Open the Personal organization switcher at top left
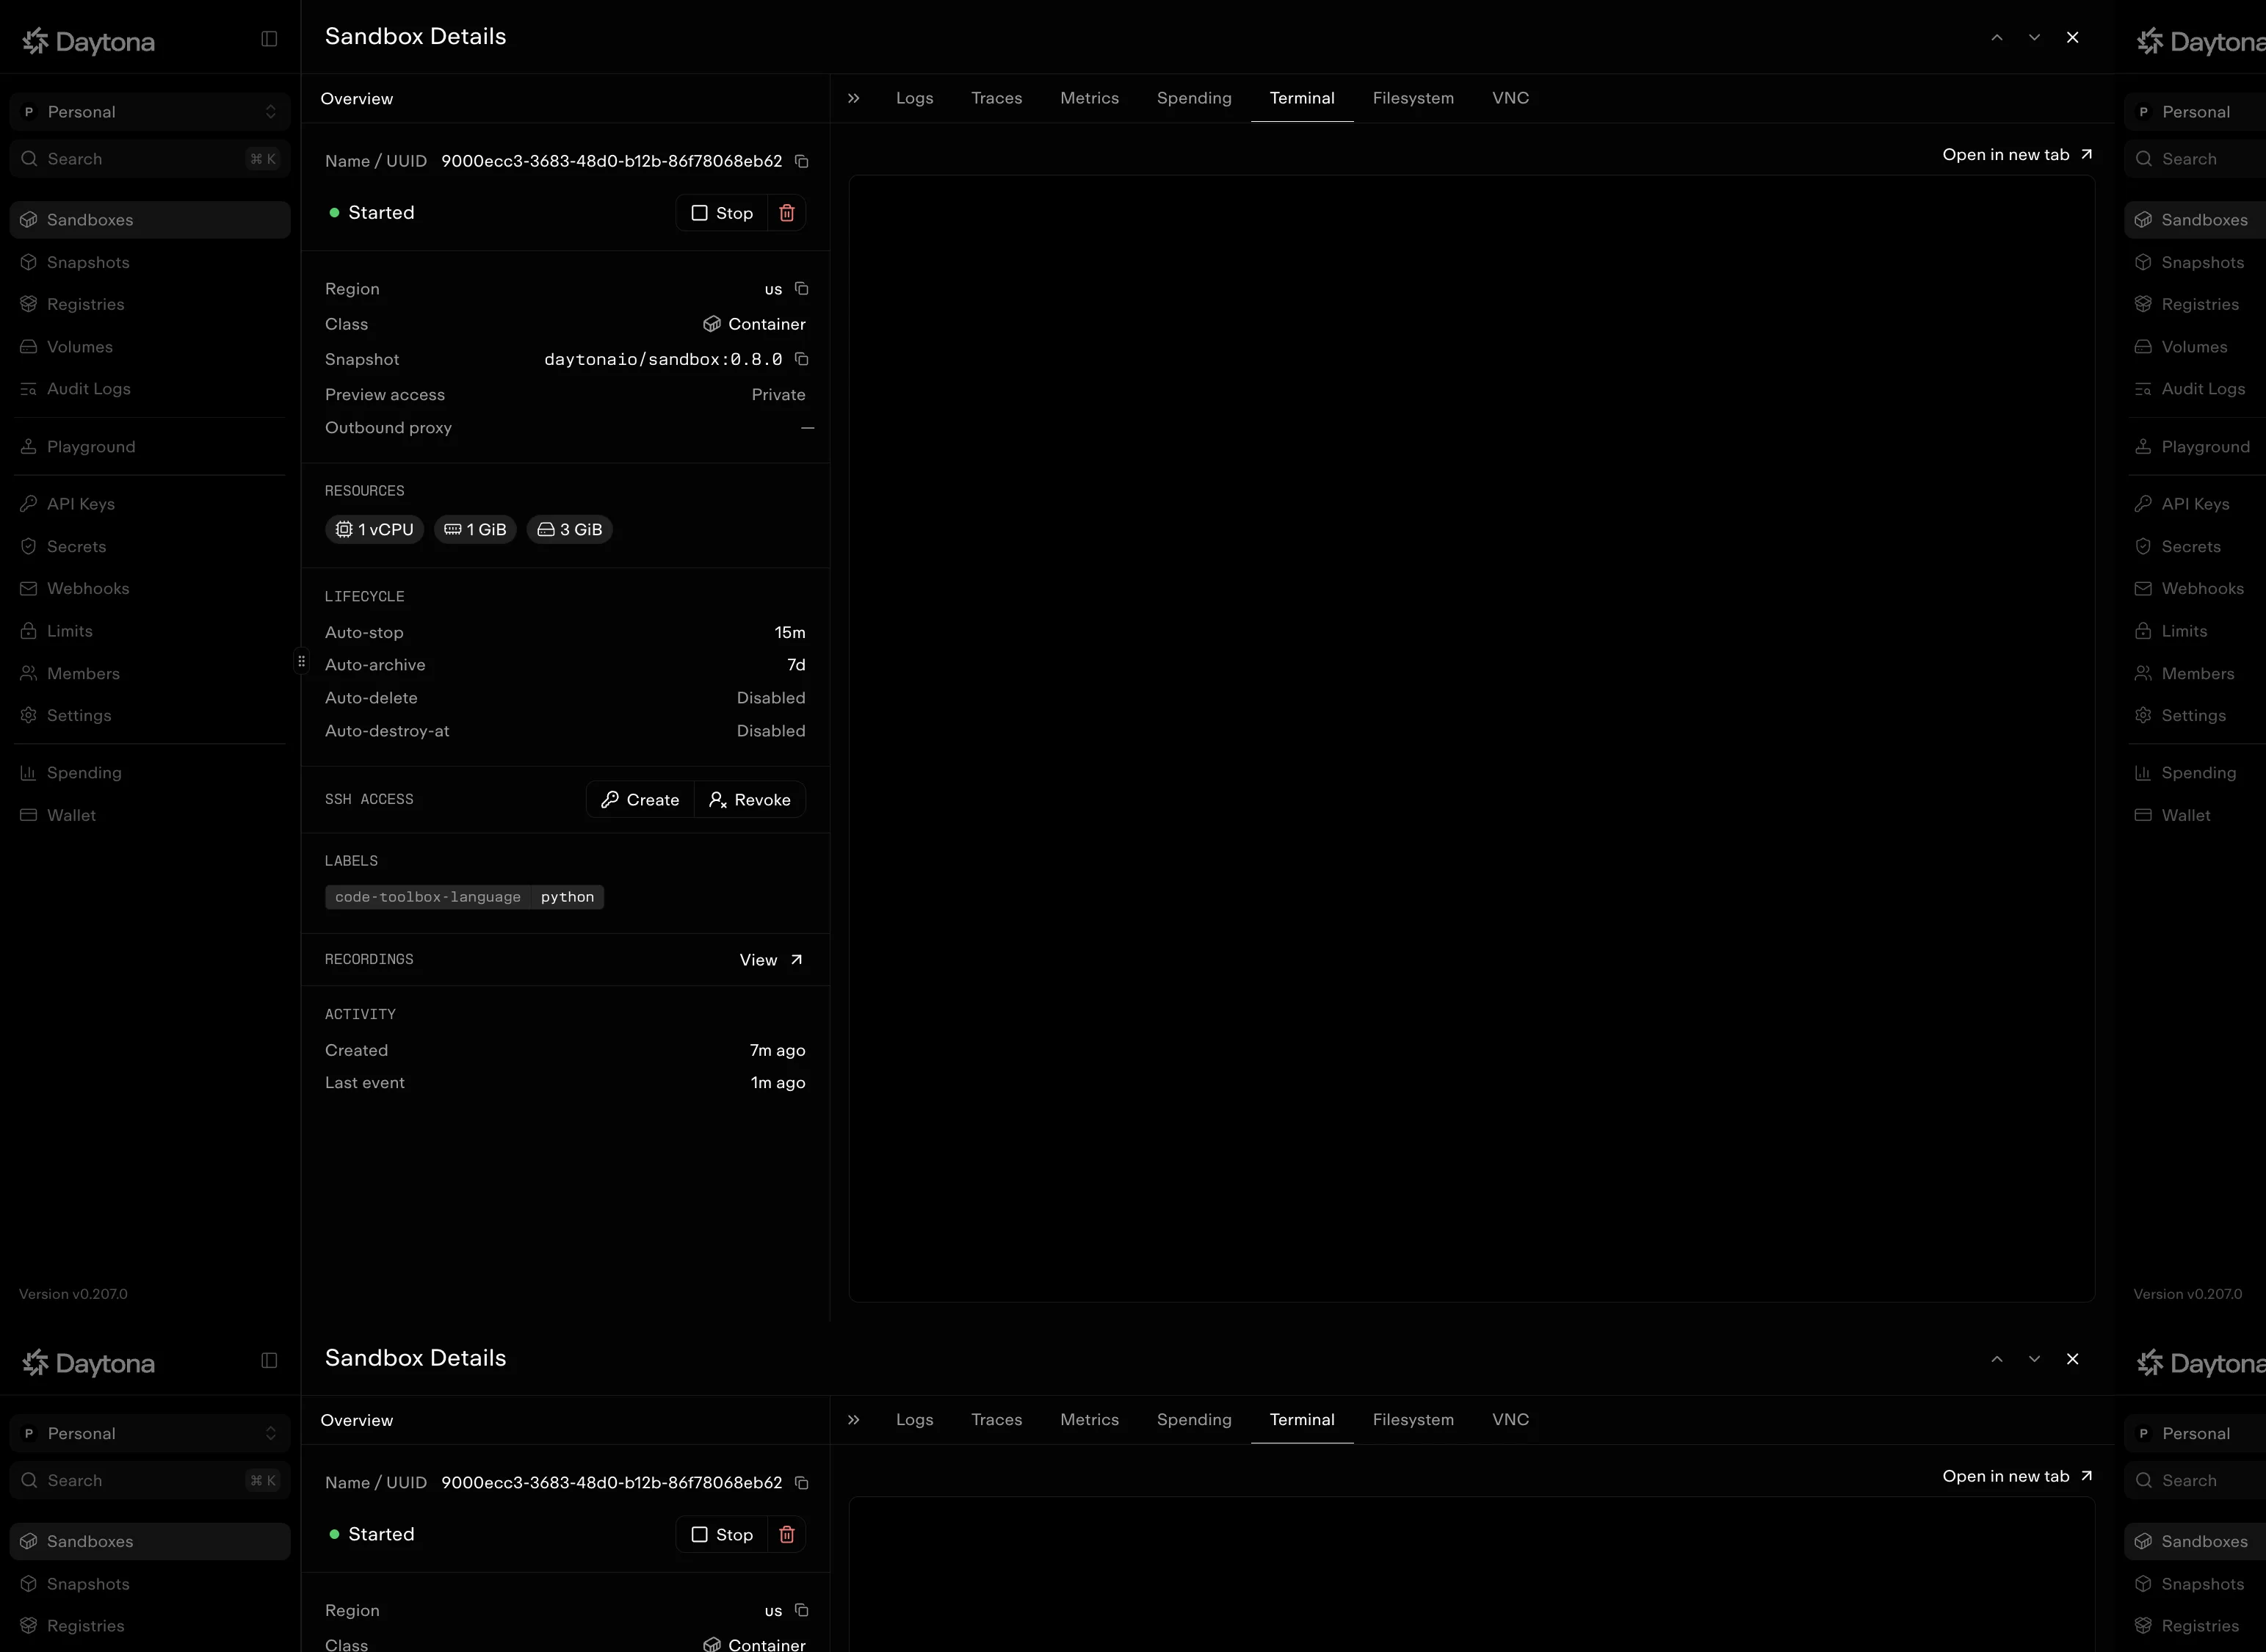This screenshot has width=2266, height=1652. pos(150,112)
